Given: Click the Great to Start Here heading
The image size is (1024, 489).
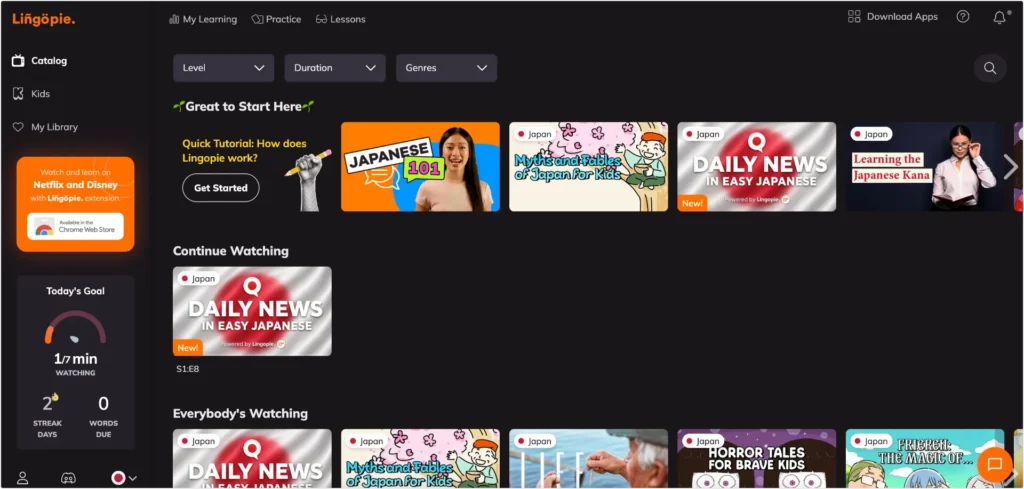Looking at the screenshot, I should (244, 106).
